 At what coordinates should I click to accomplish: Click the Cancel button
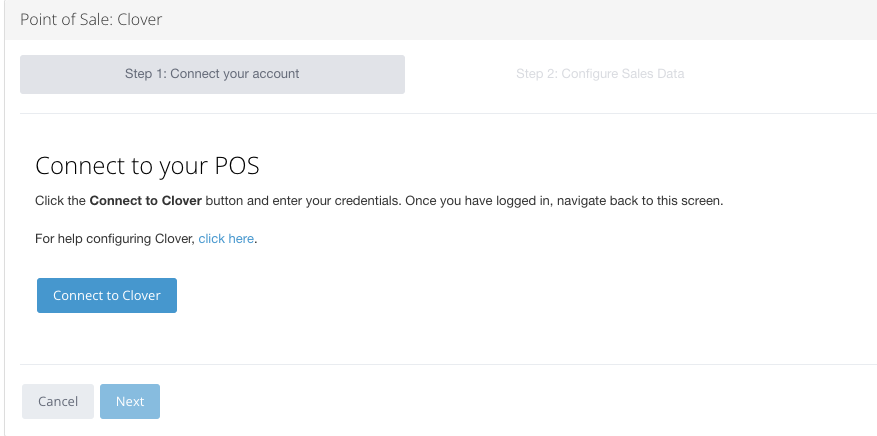click(58, 401)
